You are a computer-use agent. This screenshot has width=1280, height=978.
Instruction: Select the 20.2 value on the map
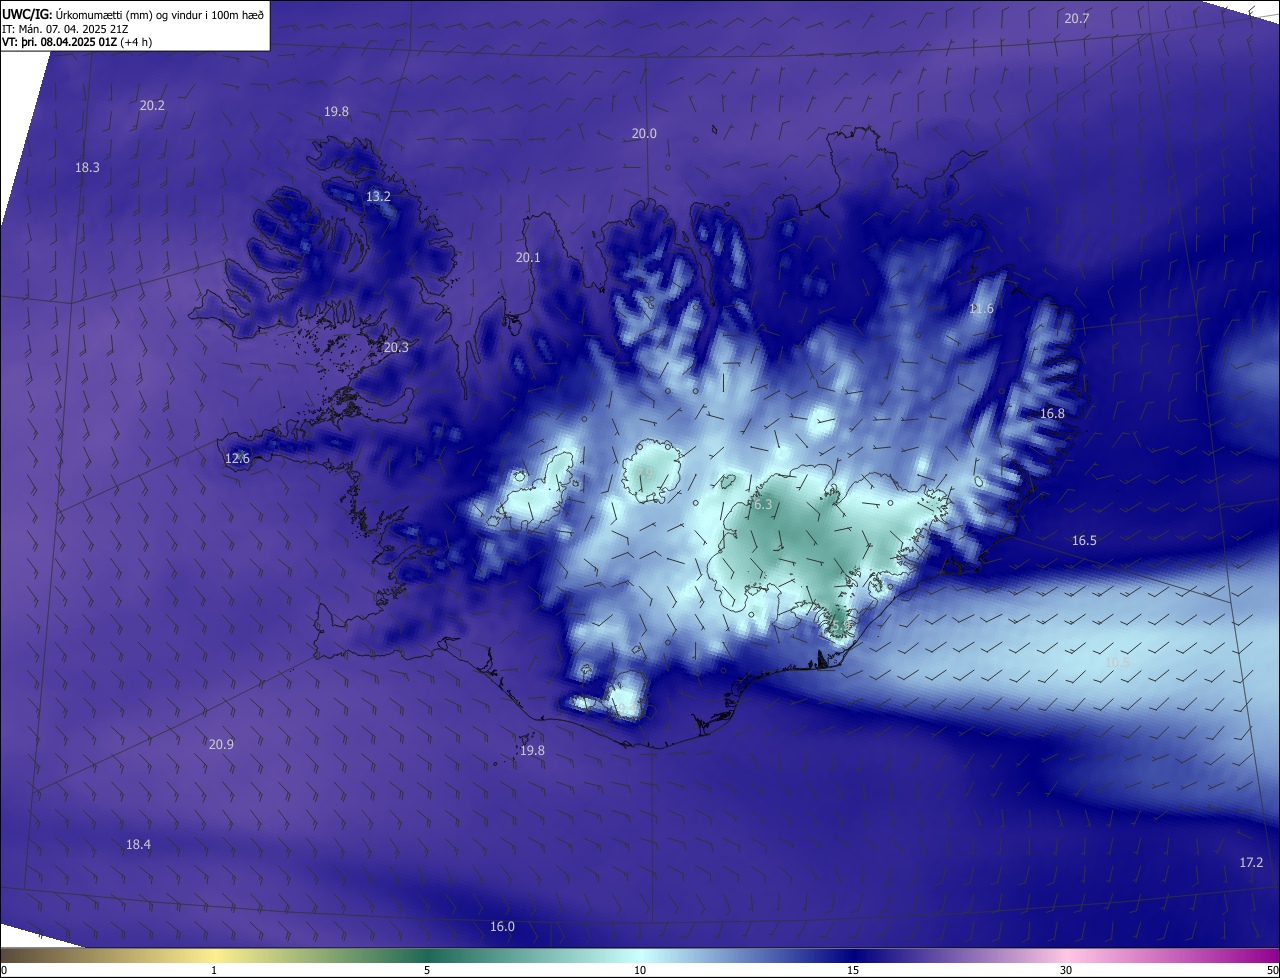[152, 105]
